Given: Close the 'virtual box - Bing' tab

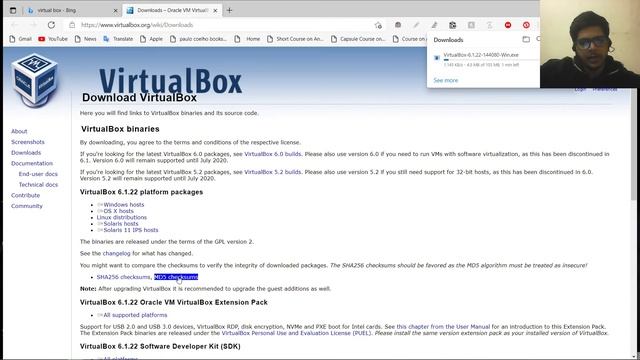Looking at the screenshot, I should pyautogui.click(x=116, y=10).
